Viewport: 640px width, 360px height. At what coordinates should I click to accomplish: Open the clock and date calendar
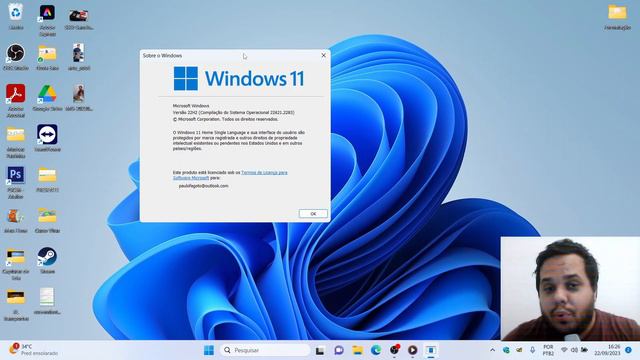(607, 350)
